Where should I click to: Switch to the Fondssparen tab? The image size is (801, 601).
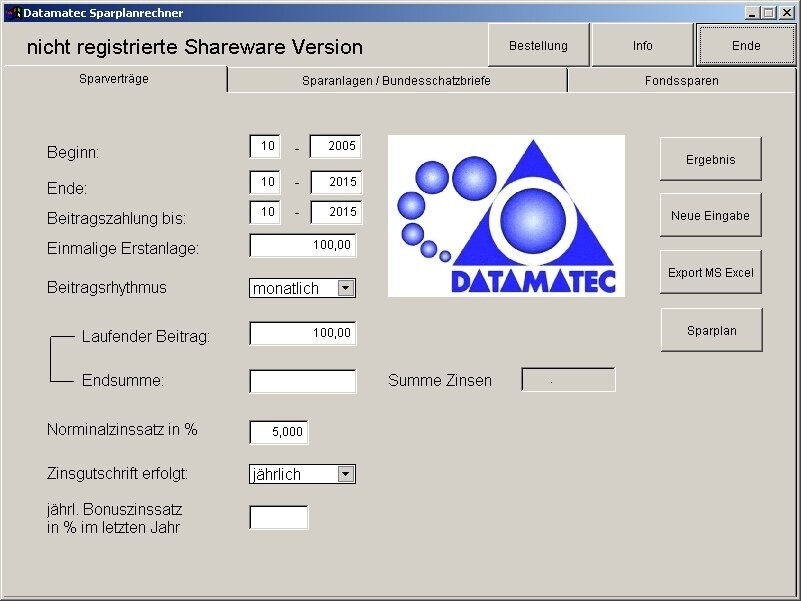coord(681,81)
